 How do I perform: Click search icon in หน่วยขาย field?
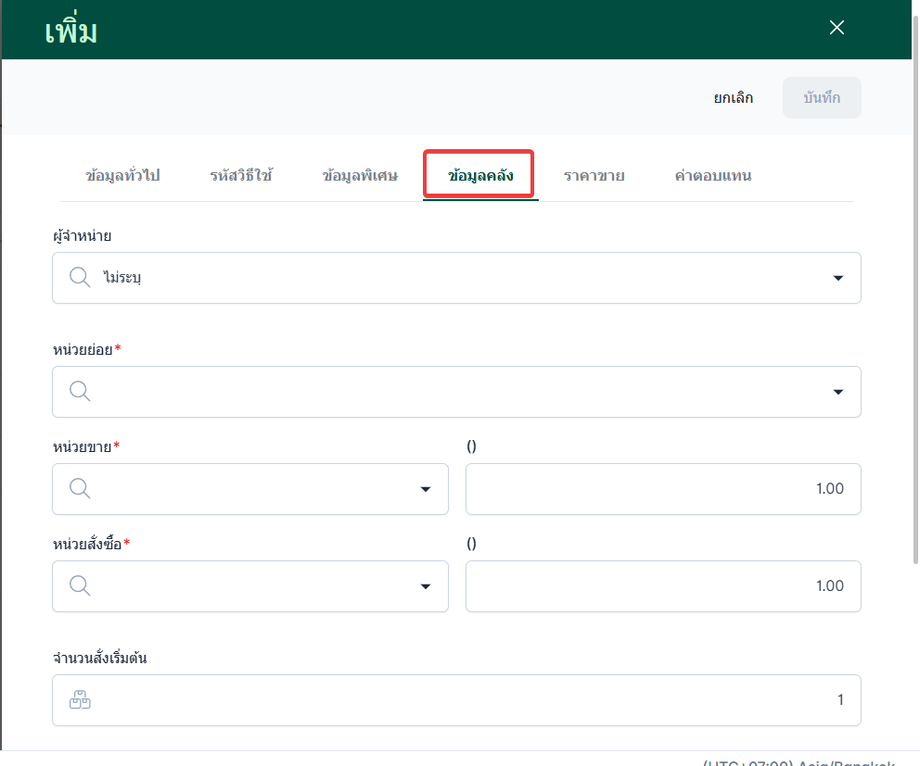pos(80,488)
